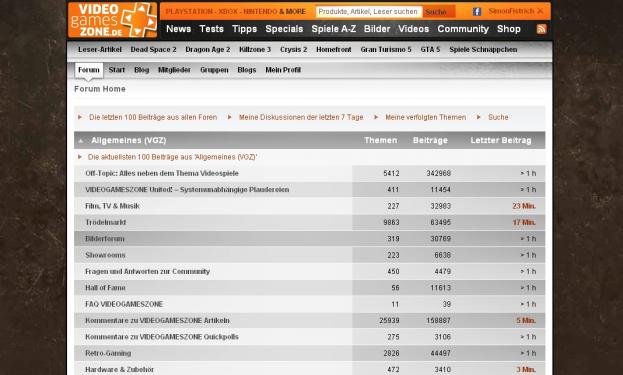The width and height of the screenshot is (623, 375).
Task: Select the Blogs tab
Action: pyautogui.click(x=247, y=70)
